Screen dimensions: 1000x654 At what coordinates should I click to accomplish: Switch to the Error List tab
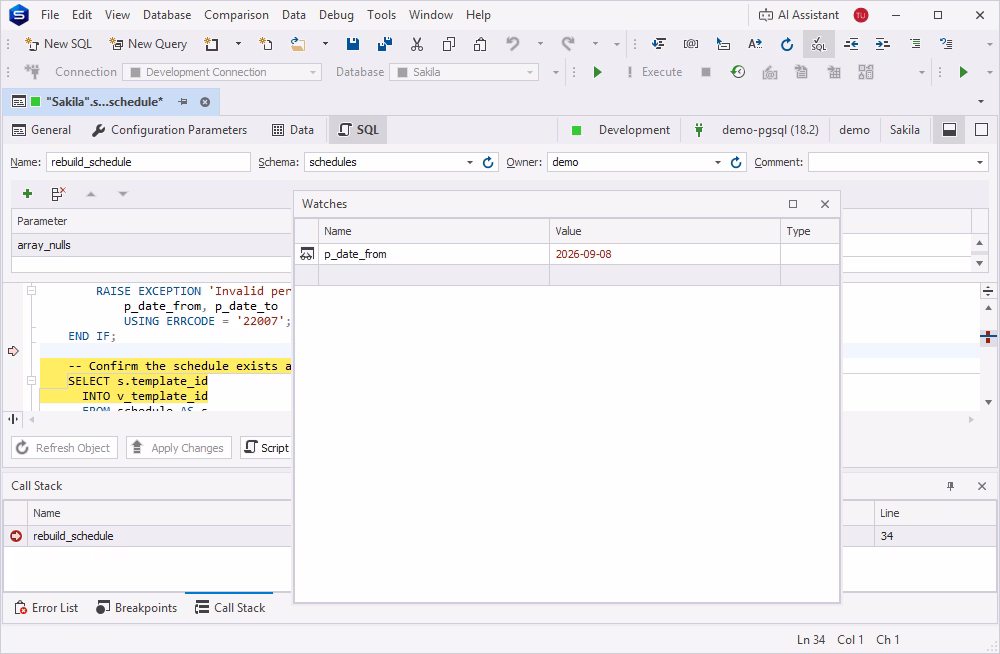click(46, 608)
